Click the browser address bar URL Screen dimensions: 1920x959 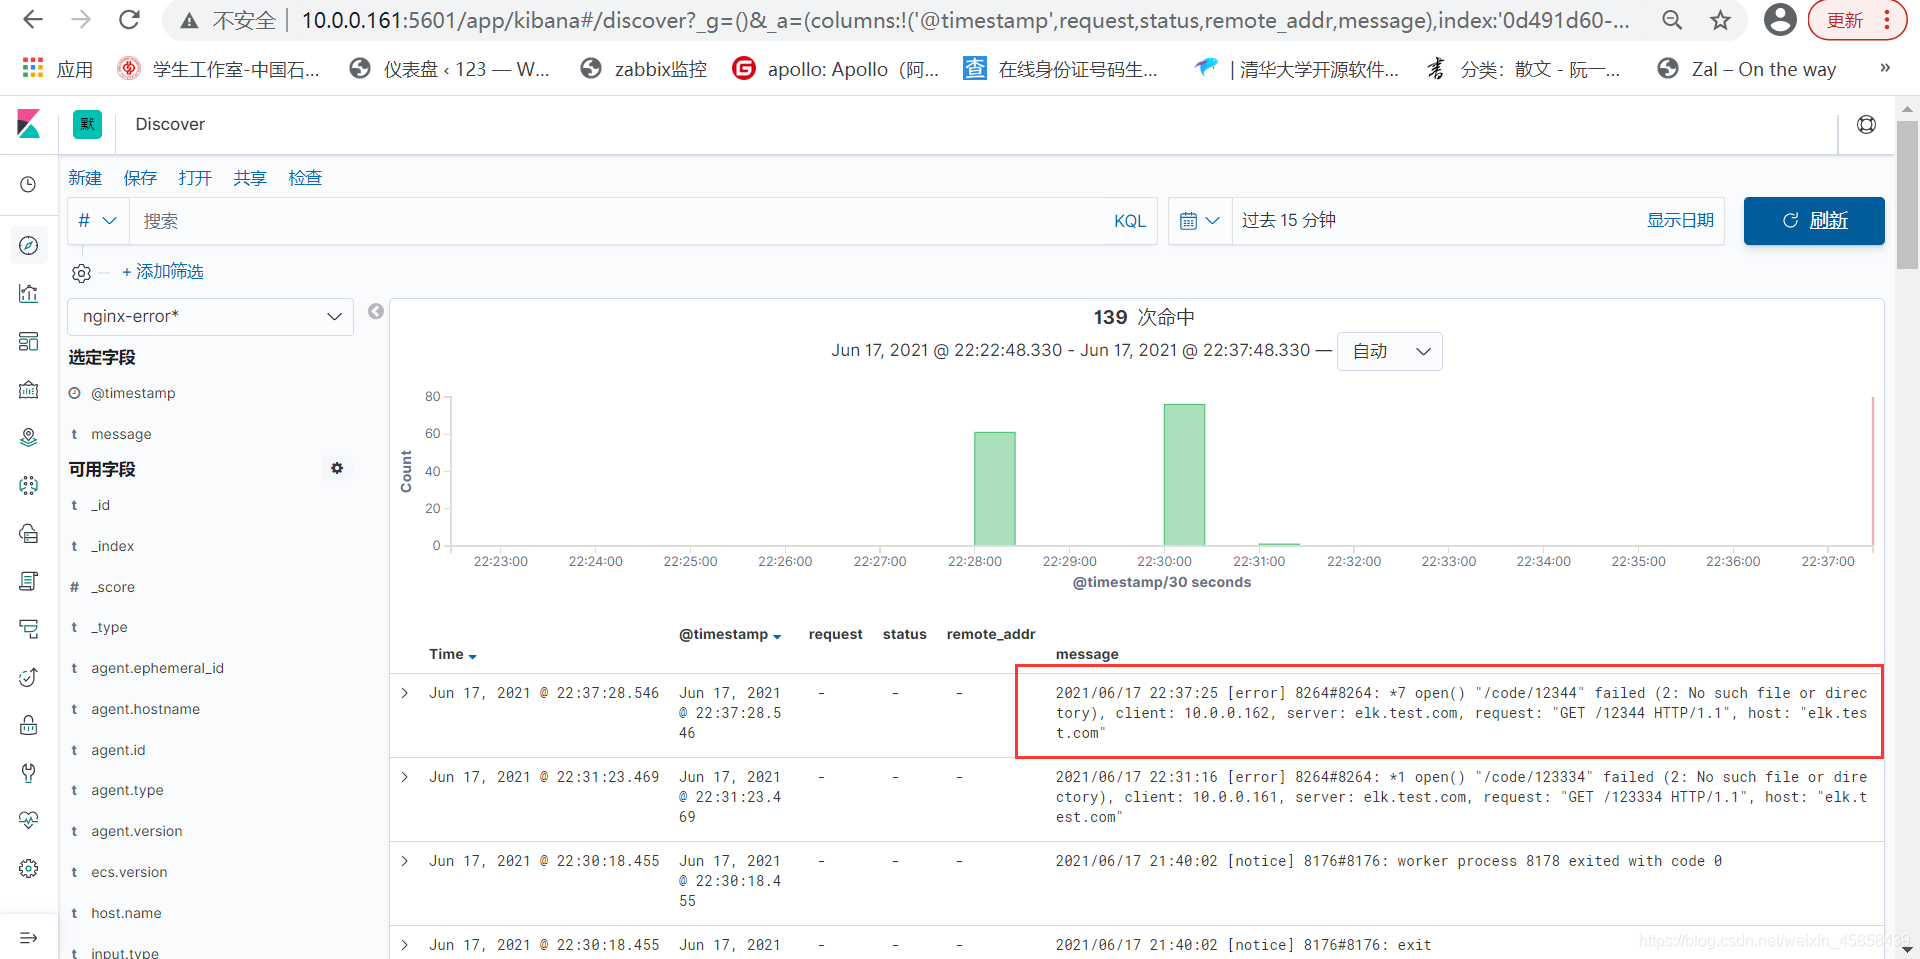click(x=965, y=20)
